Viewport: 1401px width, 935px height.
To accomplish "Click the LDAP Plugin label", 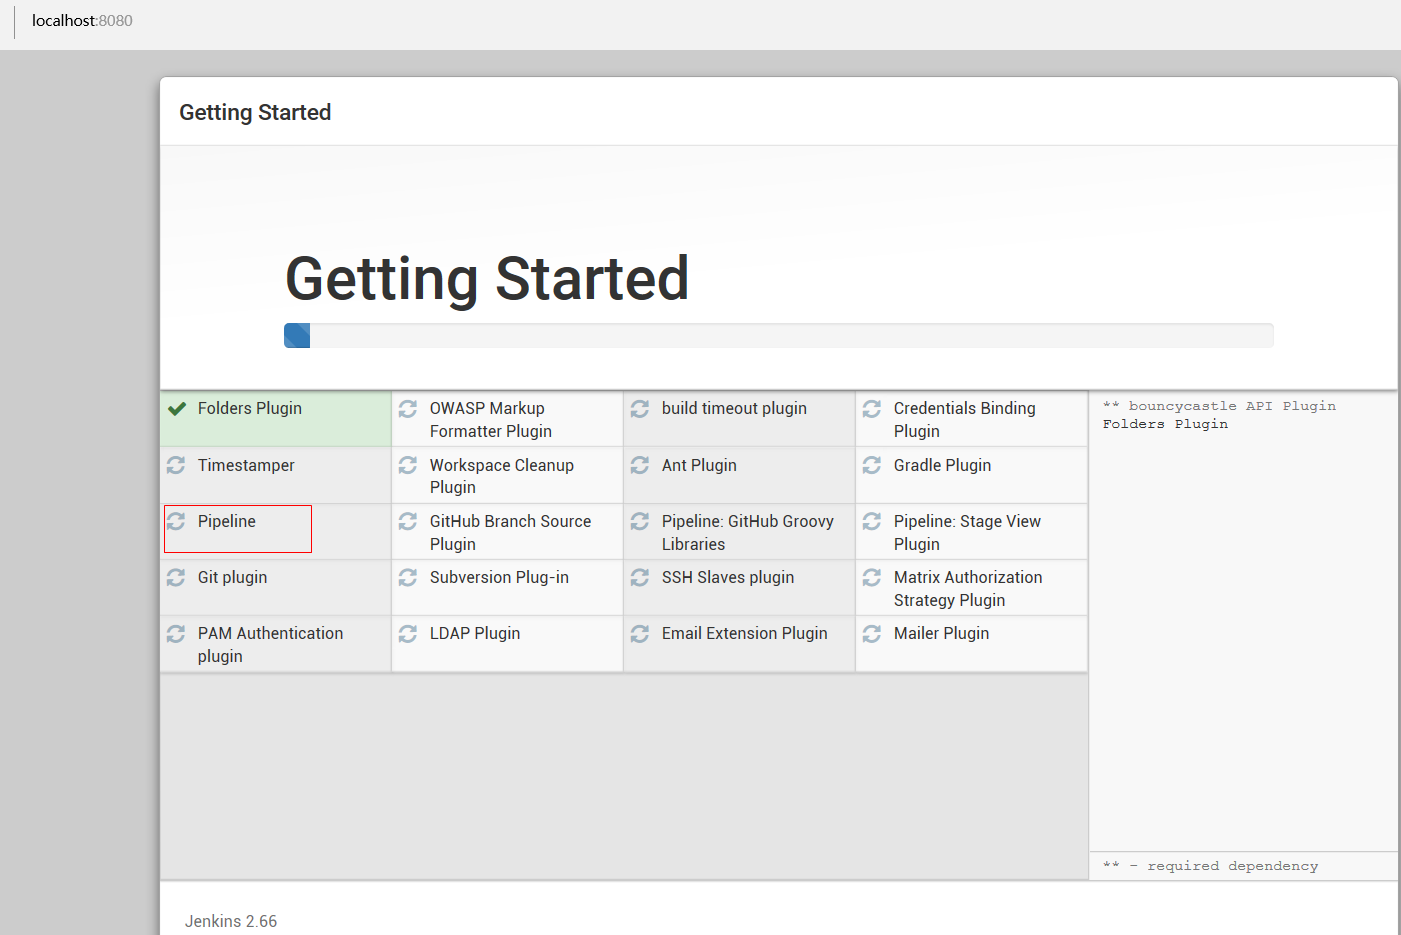I will [x=475, y=633].
